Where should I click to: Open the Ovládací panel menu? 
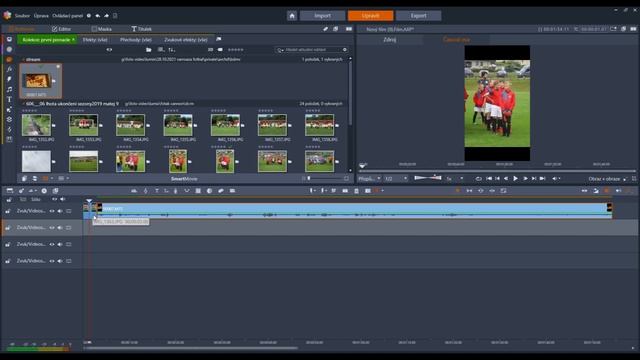tap(67, 16)
